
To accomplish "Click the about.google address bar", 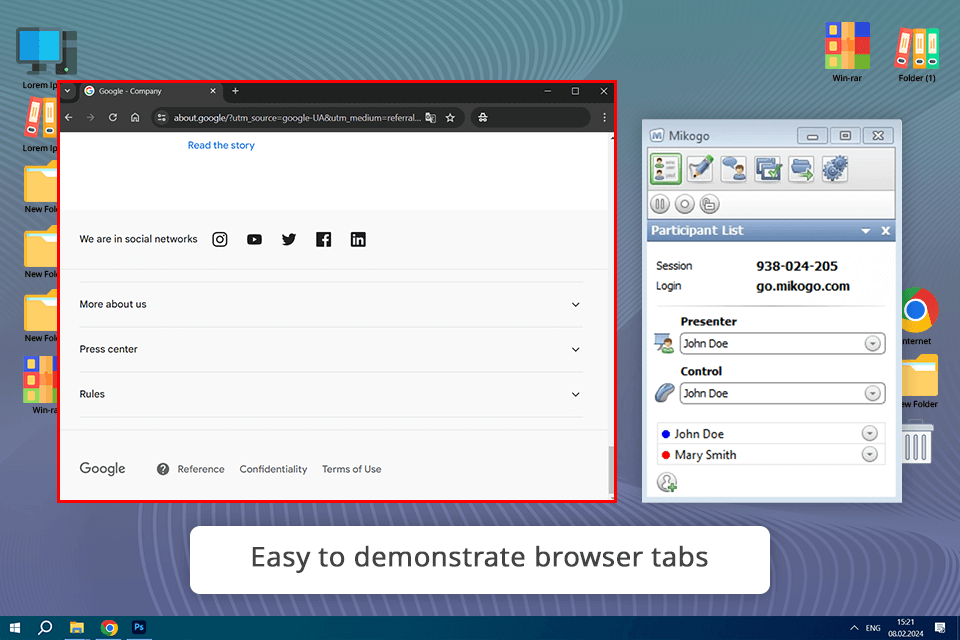I will tap(297, 118).
